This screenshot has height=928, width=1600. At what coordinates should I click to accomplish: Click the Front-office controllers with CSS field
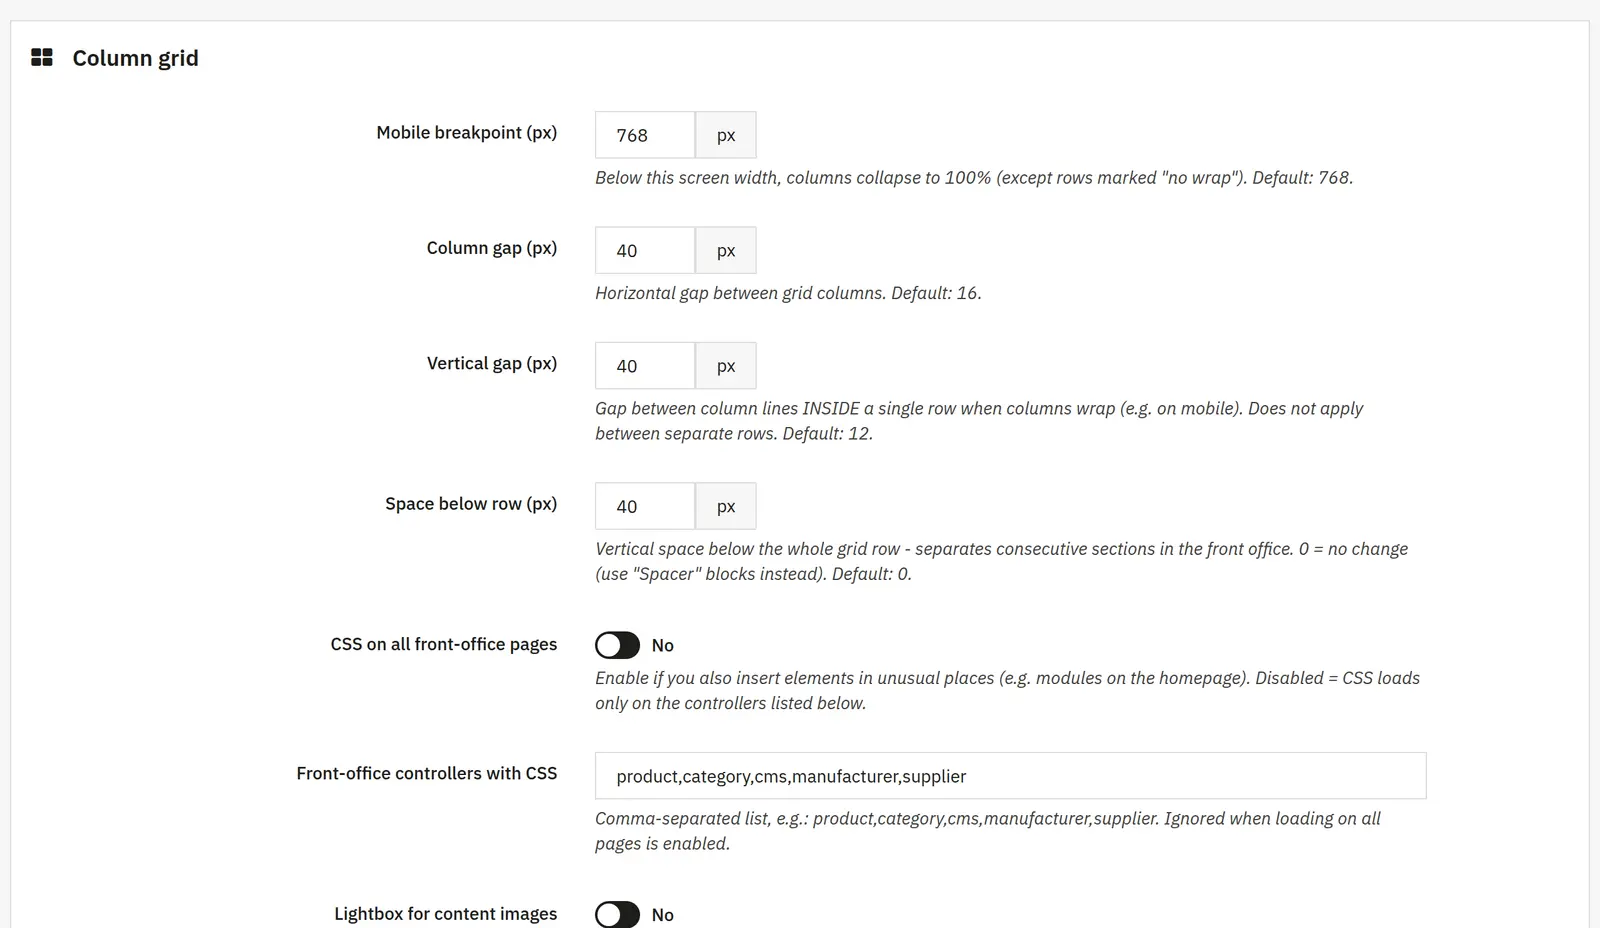coord(1010,776)
